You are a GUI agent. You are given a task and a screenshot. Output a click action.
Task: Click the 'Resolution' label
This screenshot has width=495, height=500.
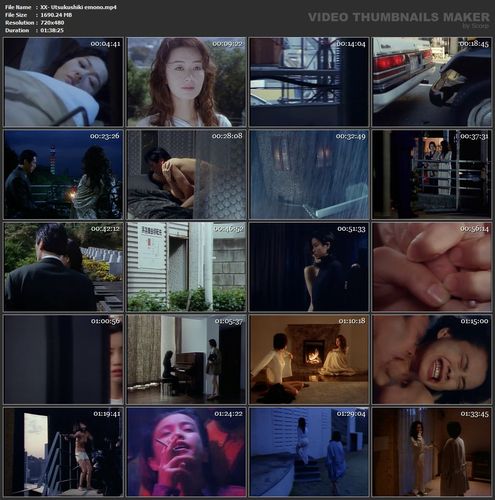[x=19, y=23]
